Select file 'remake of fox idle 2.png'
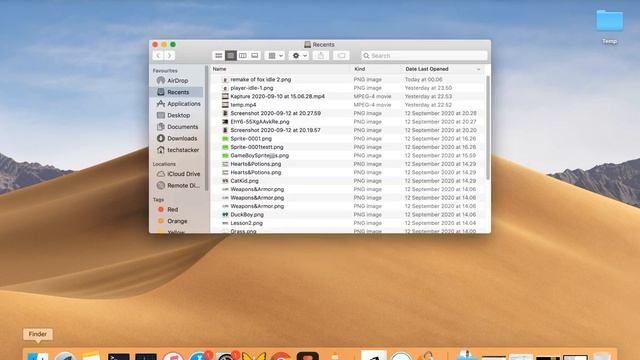Image resolution: width=640 pixels, height=360 pixels. tap(260, 80)
